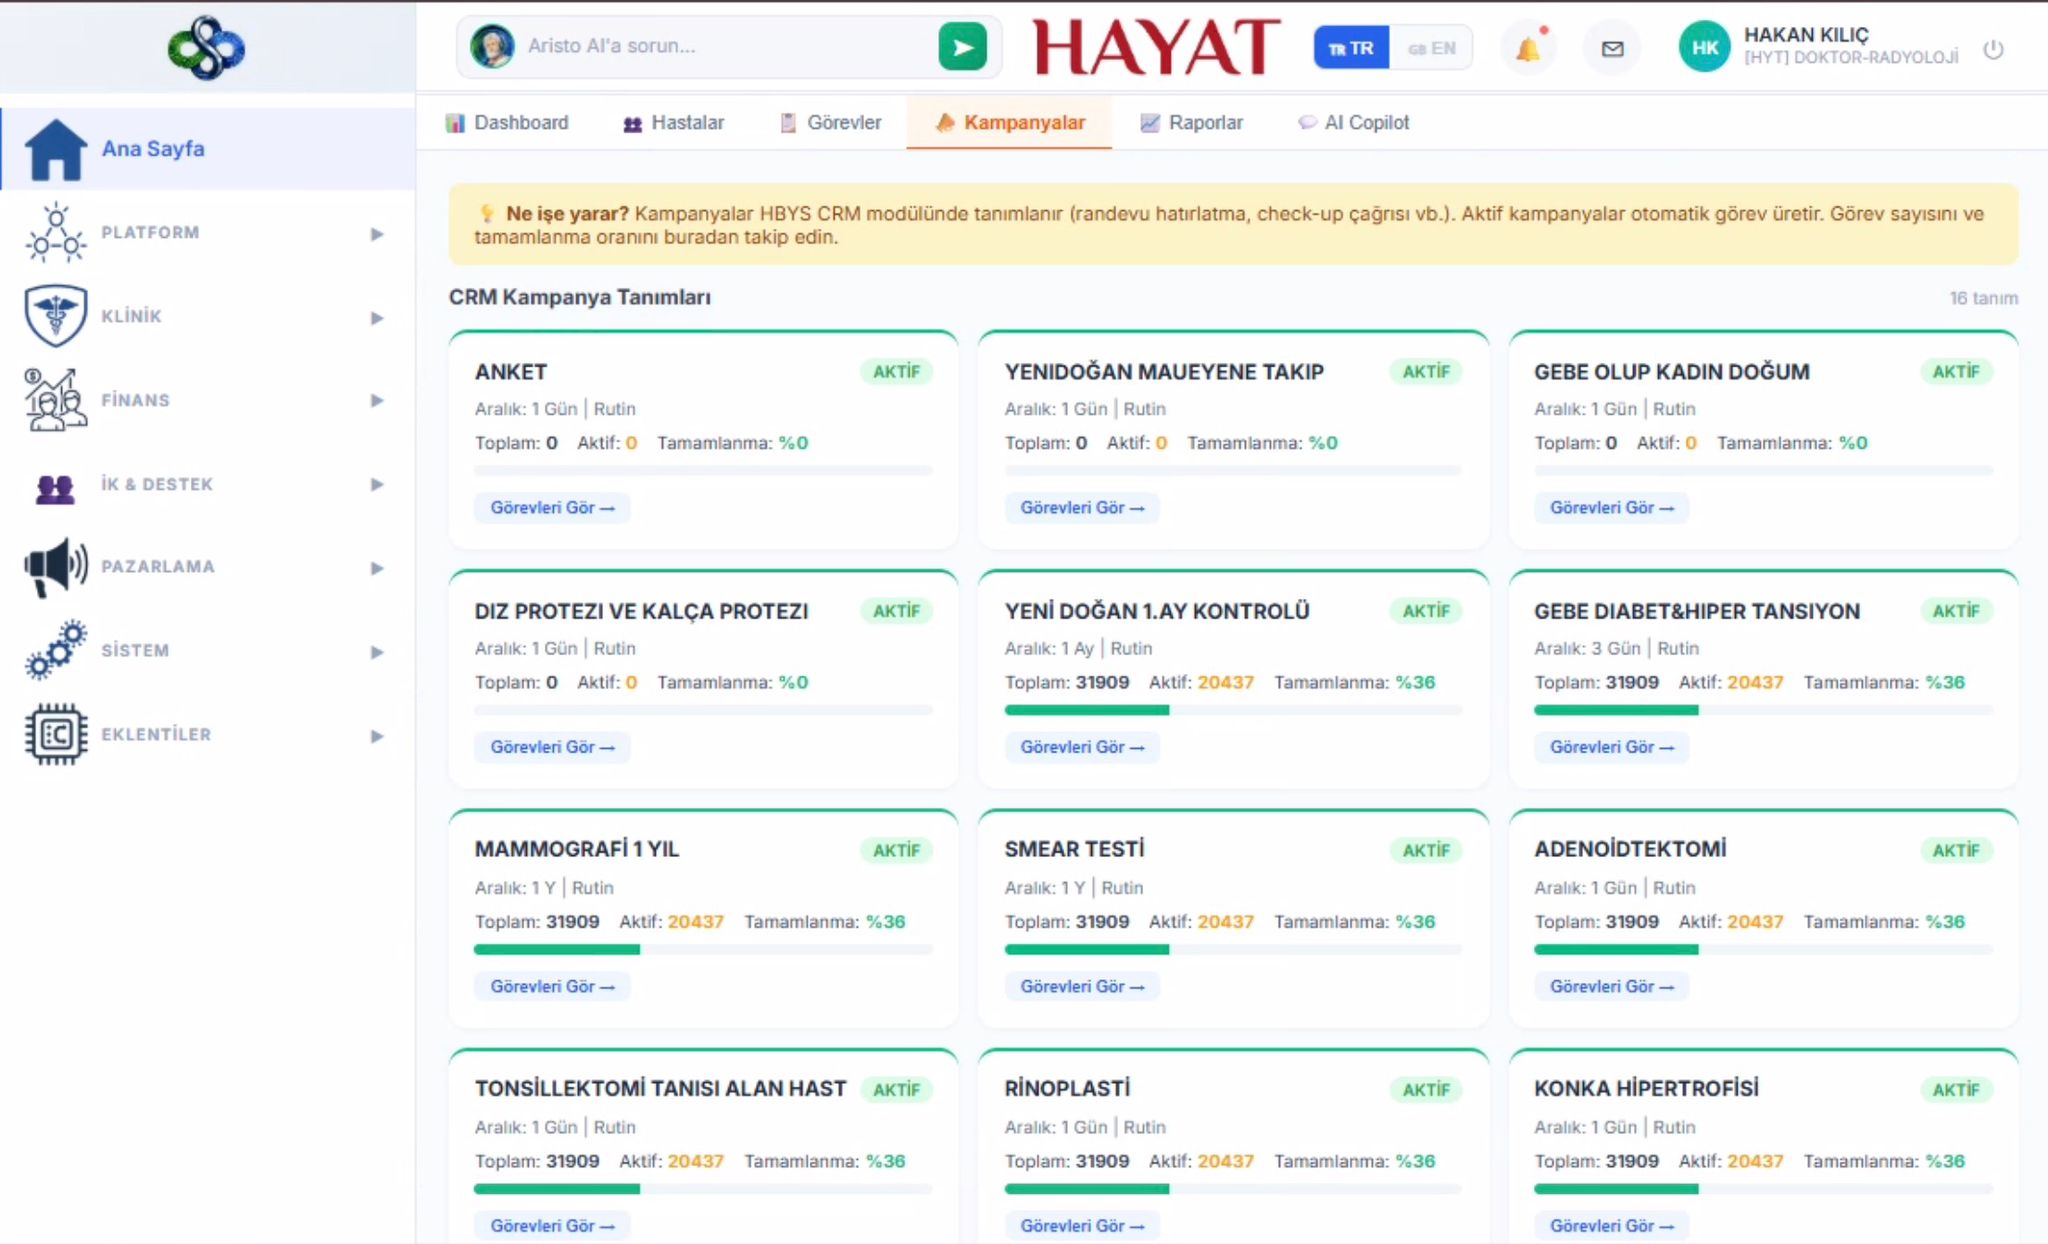Click the Sistem gears icon
Image resolution: width=2048 pixels, height=1244 pixels.
56,650
